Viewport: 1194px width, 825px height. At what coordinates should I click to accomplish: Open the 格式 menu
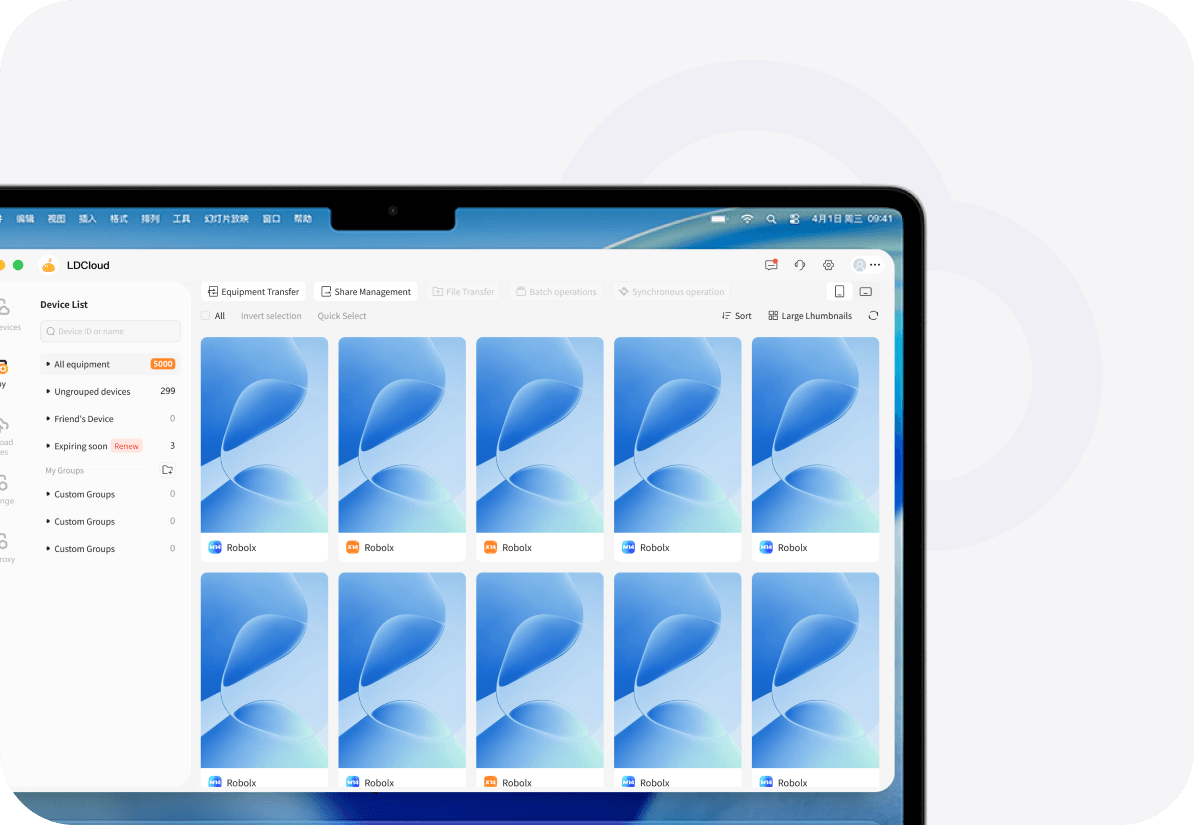119,219
